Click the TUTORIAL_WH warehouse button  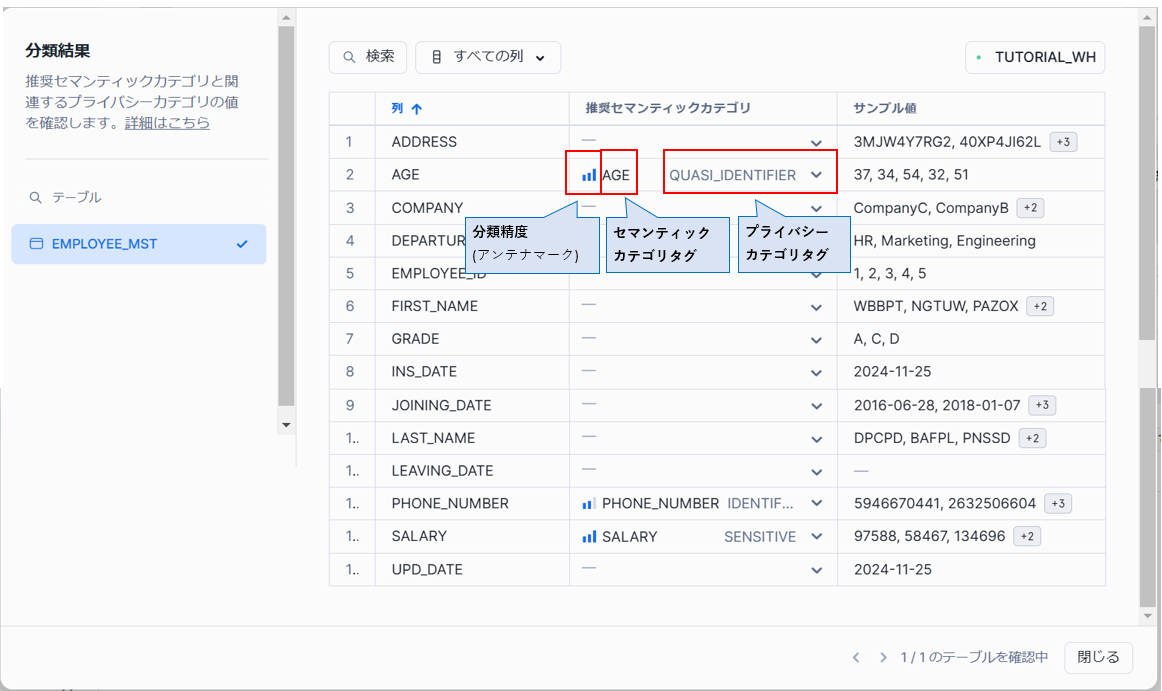1035,57
